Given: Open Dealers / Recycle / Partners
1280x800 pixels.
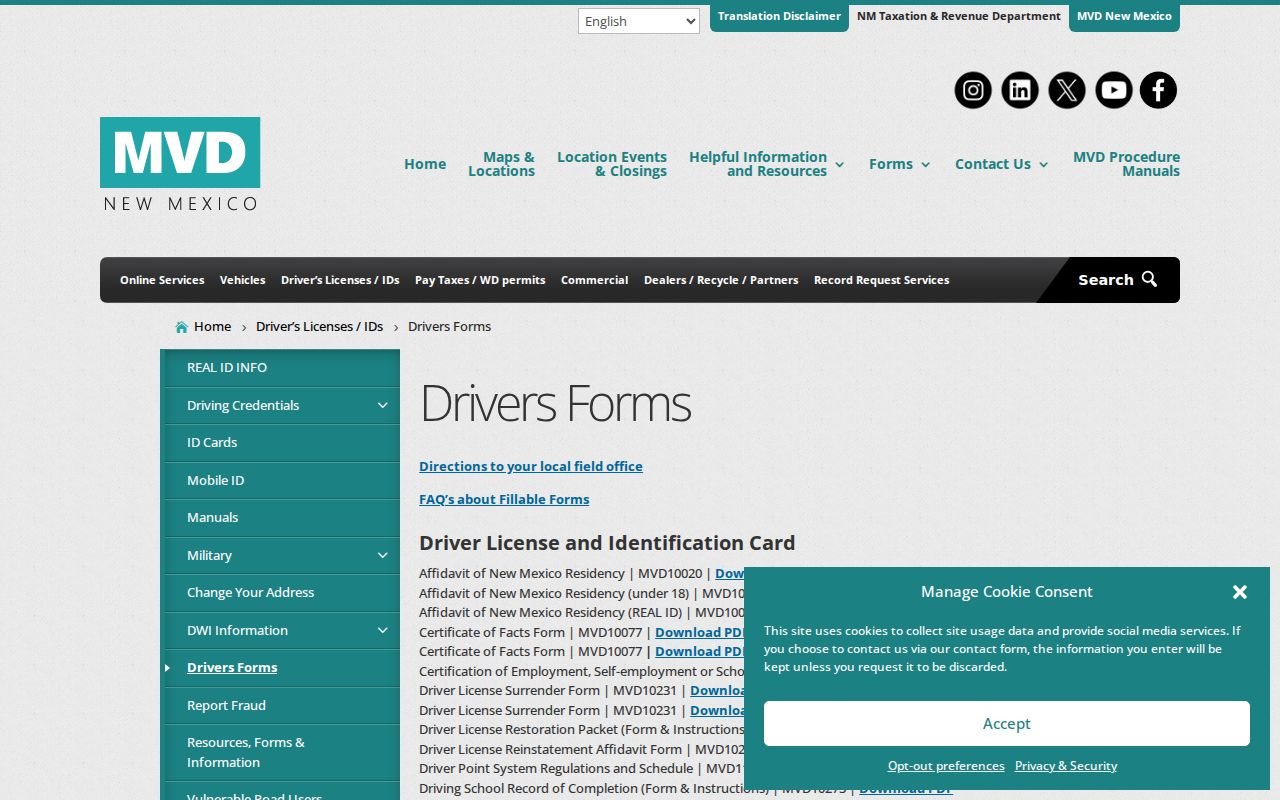Looking at the screenshot, I should click(x=721, y=280).
